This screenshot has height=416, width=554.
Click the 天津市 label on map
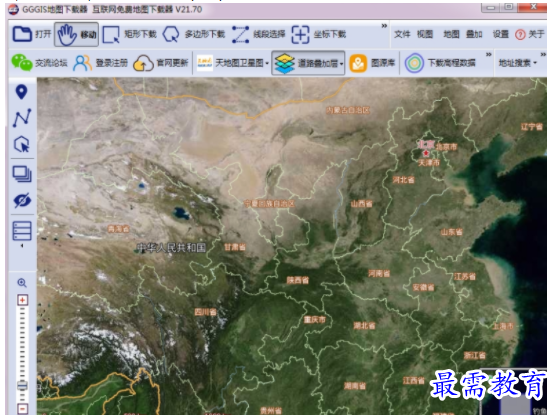(429, 163)
